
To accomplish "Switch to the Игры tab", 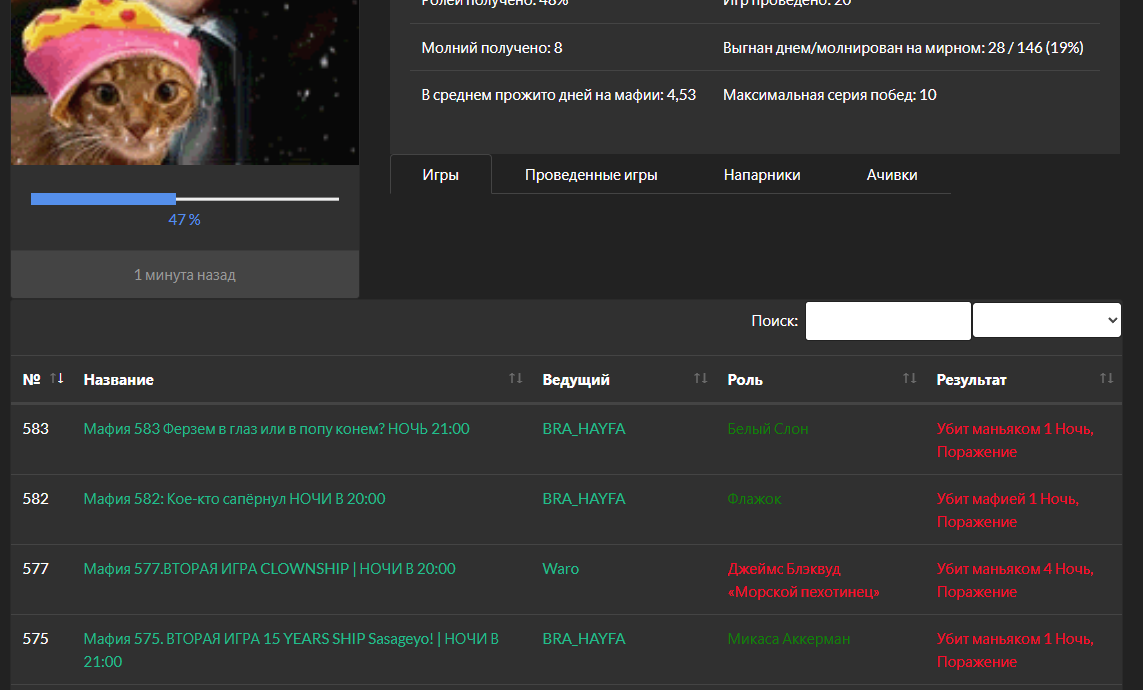I will (x=441, y=175).
